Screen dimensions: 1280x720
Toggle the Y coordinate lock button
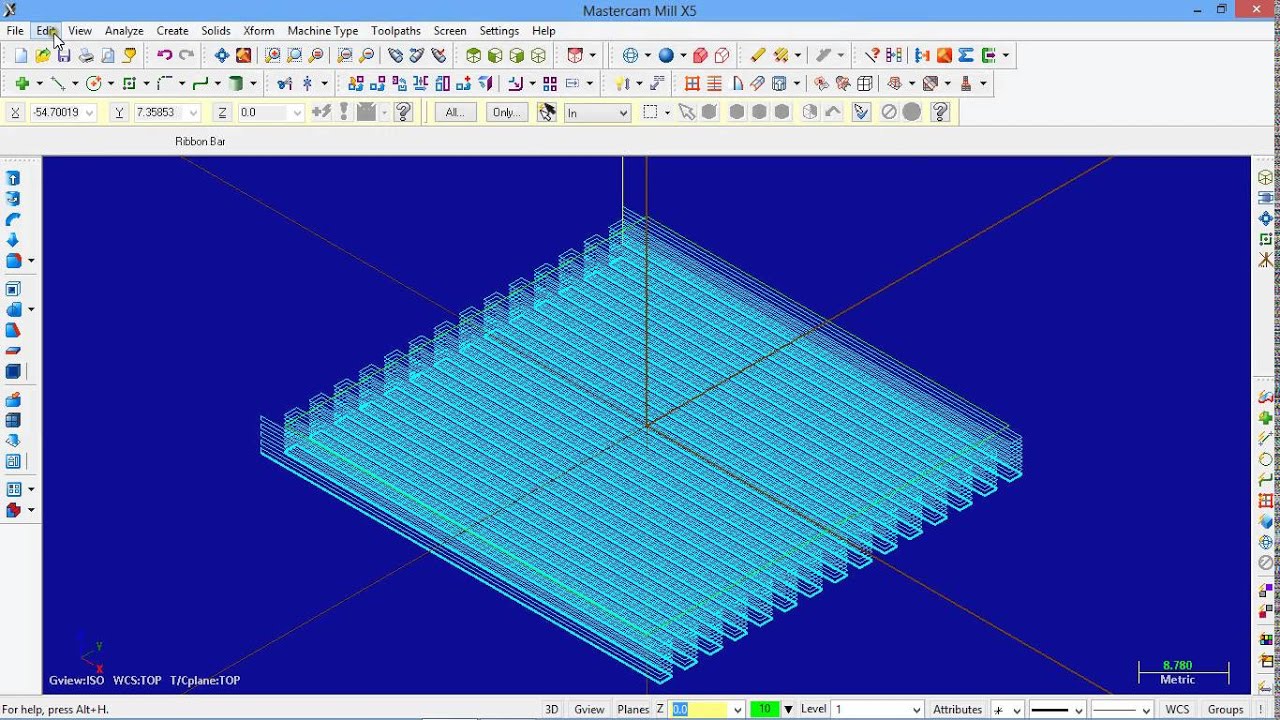pyautogui.click(x=119, y=113)
